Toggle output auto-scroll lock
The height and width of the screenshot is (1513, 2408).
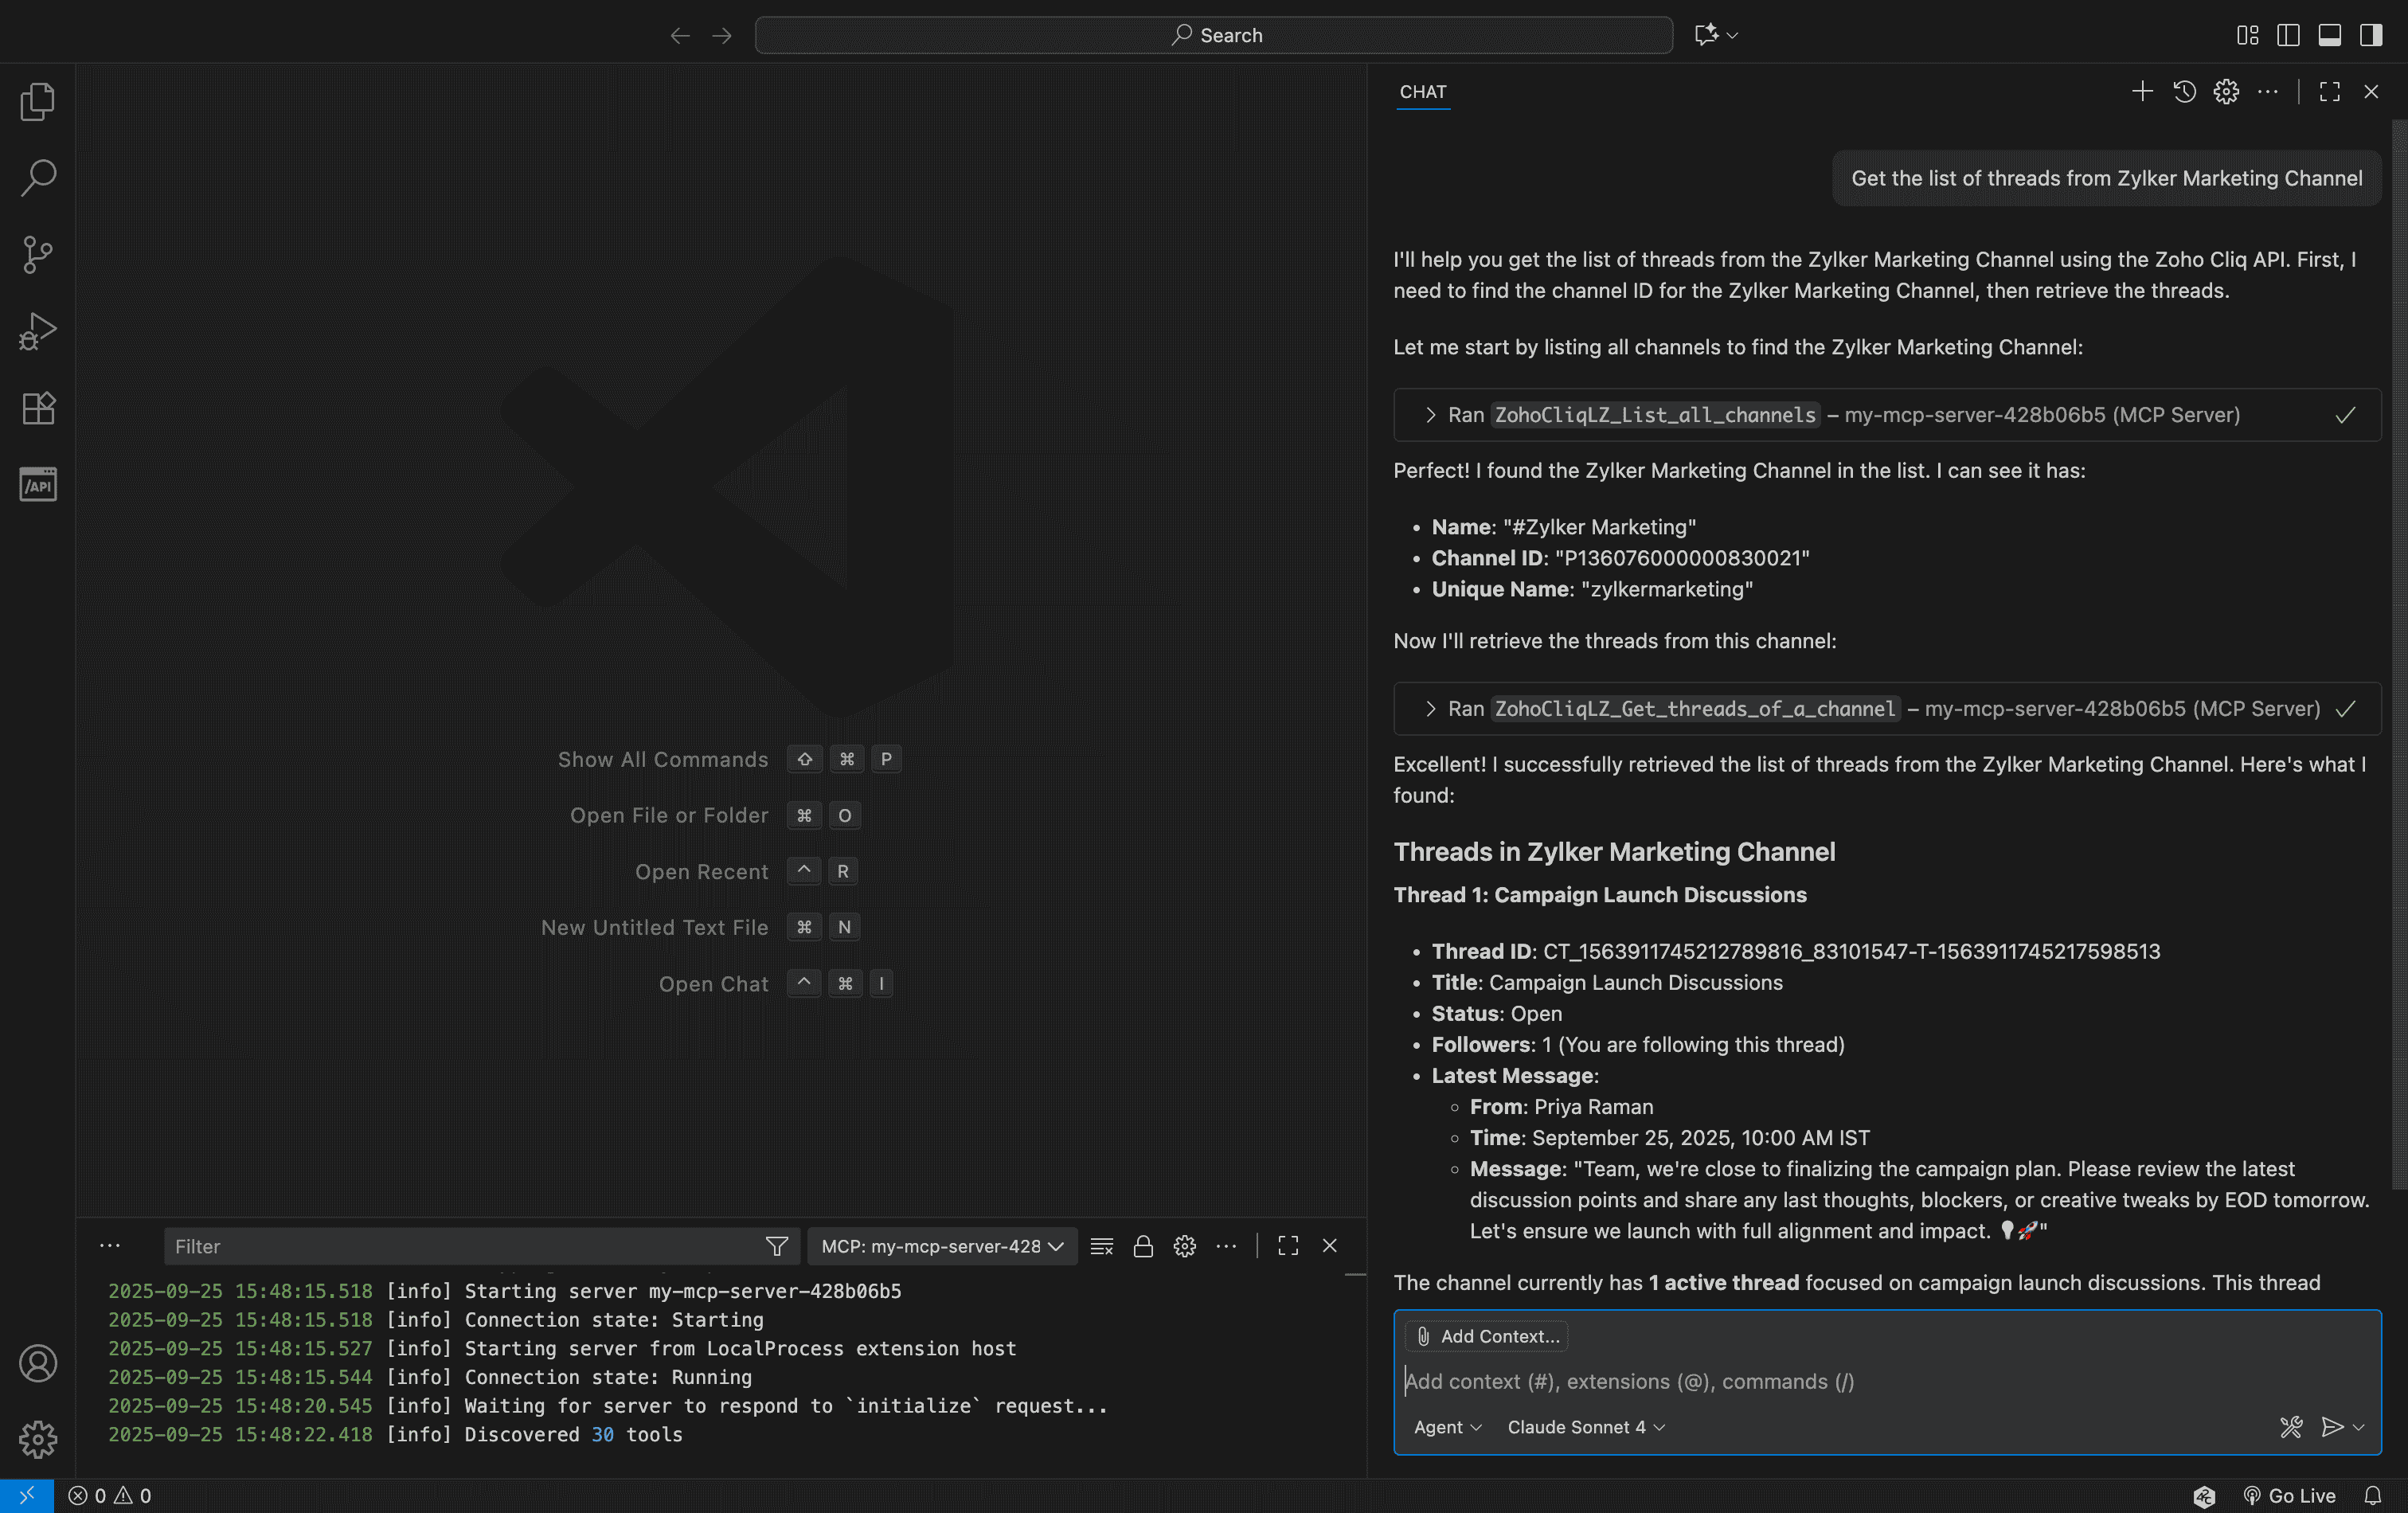pos(1143,1246)
